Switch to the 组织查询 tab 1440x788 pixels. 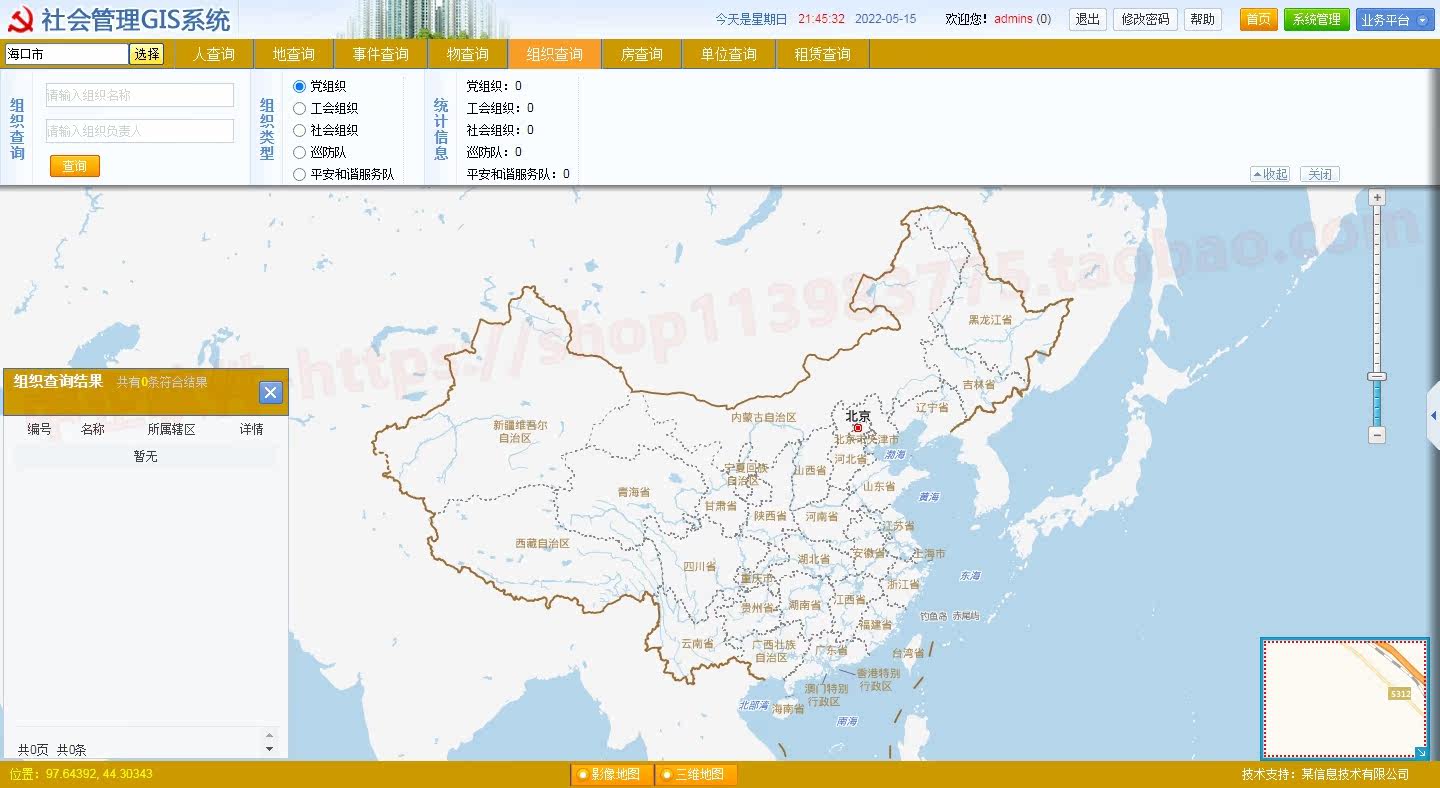(x=555, y=54)
